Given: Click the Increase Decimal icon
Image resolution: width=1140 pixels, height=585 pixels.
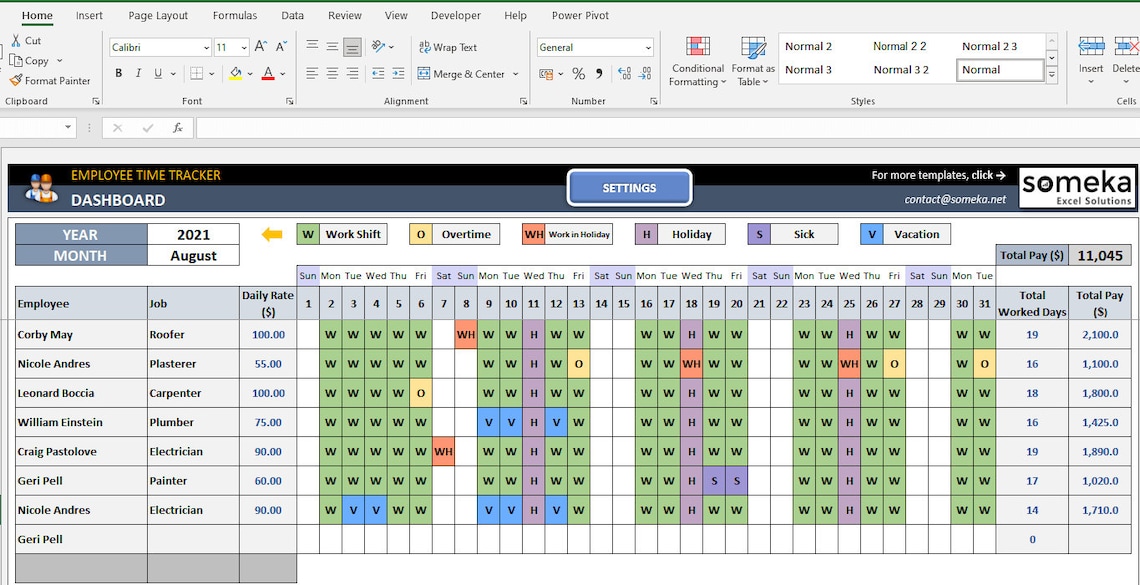Looking at the screenshot, I should pos(623,73).
